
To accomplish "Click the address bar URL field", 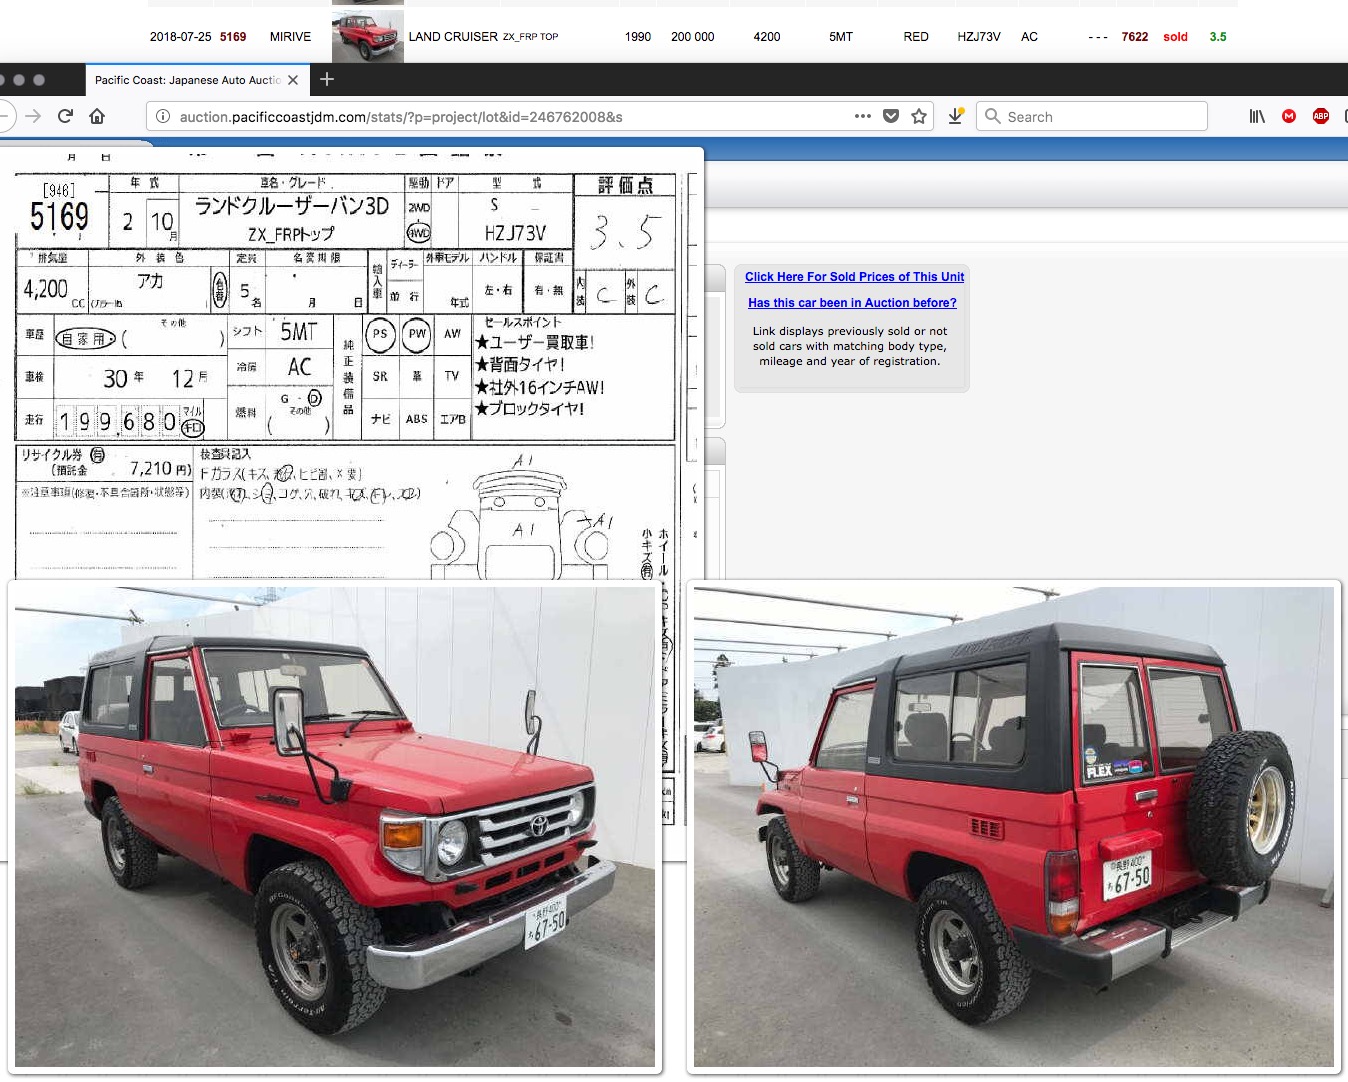I will 500,117.
